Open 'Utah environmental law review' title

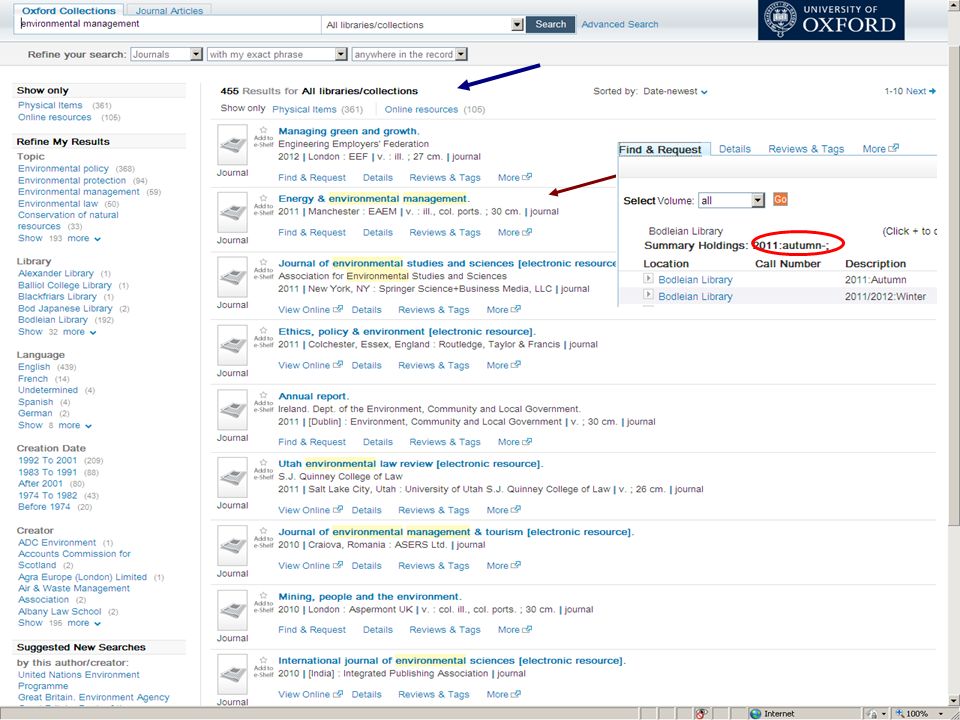pyautogui.click(x=410, y=463)
